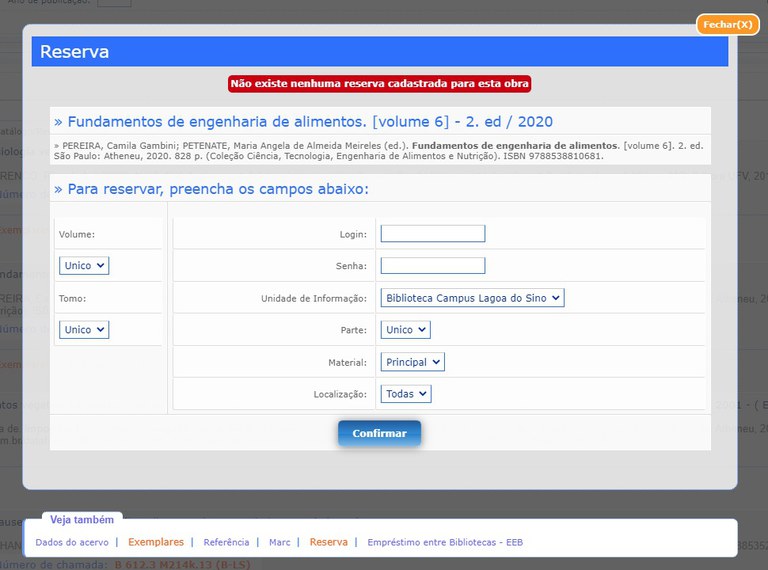Click the bibliographic citation with ISBN 9788538810681

click(x=378, y=151)
